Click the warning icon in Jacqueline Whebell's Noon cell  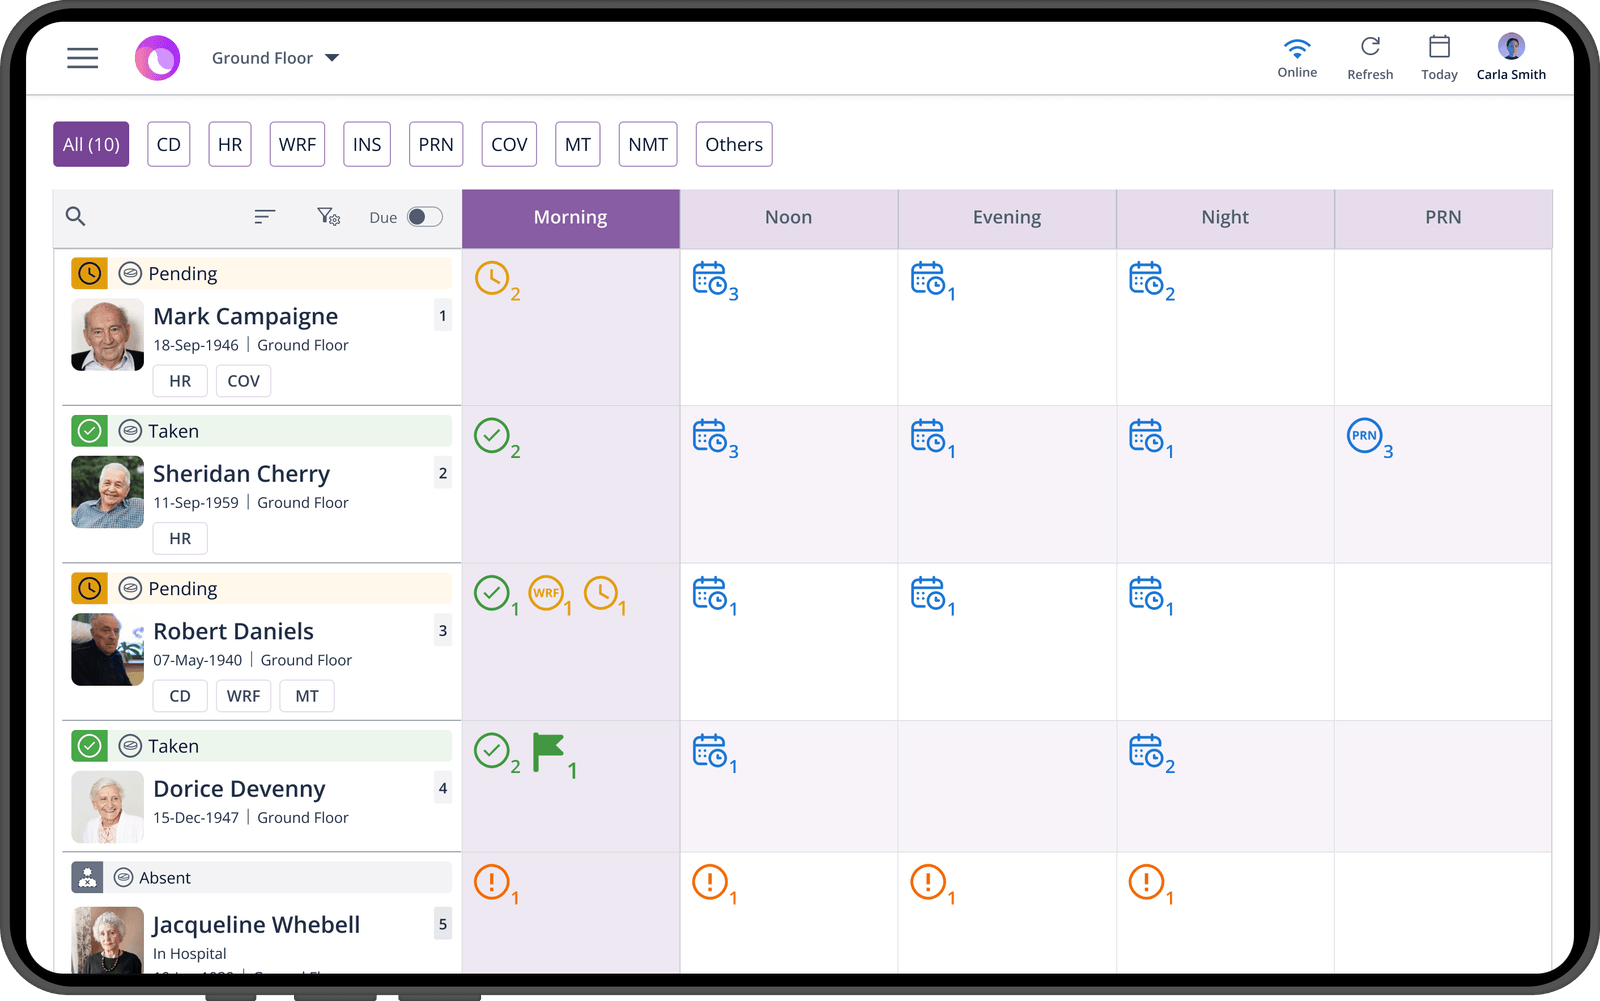(710, 883)
